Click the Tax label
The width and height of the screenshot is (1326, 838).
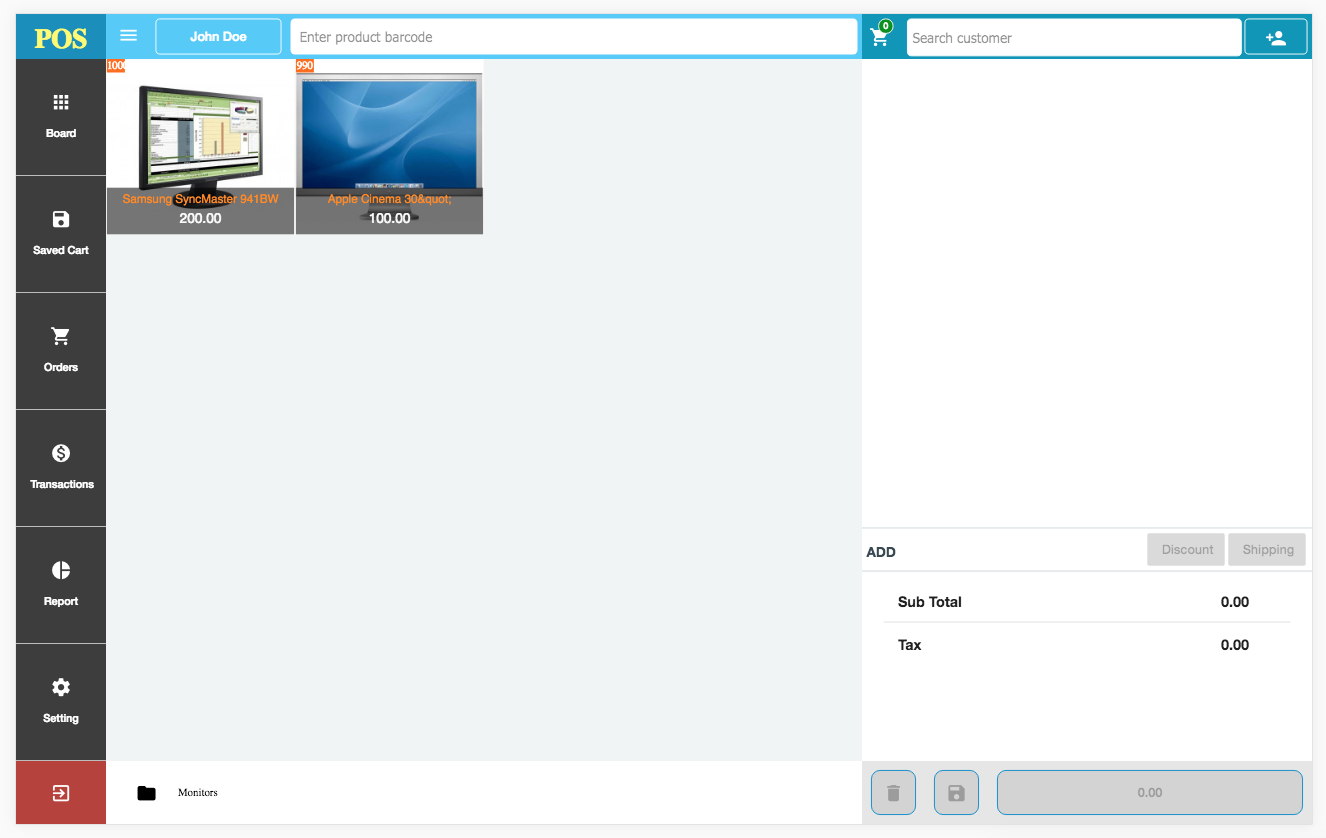point(910,645)
